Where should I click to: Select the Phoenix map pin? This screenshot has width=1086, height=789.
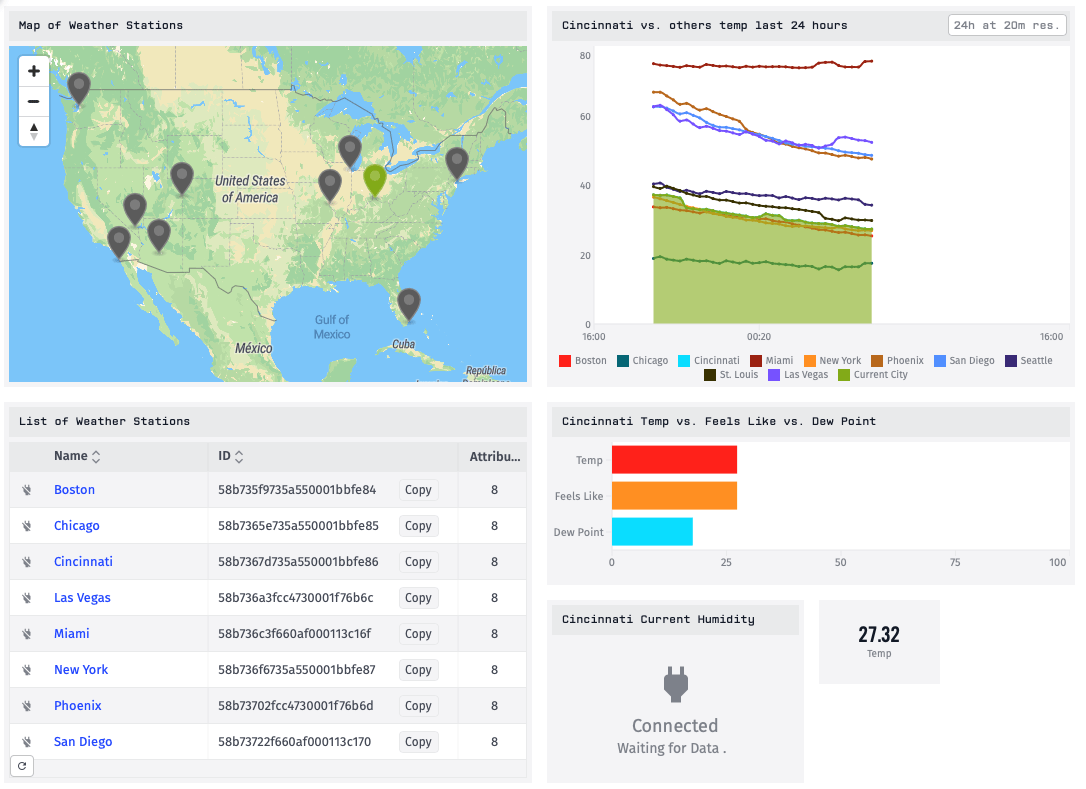[x=159, y=236]
